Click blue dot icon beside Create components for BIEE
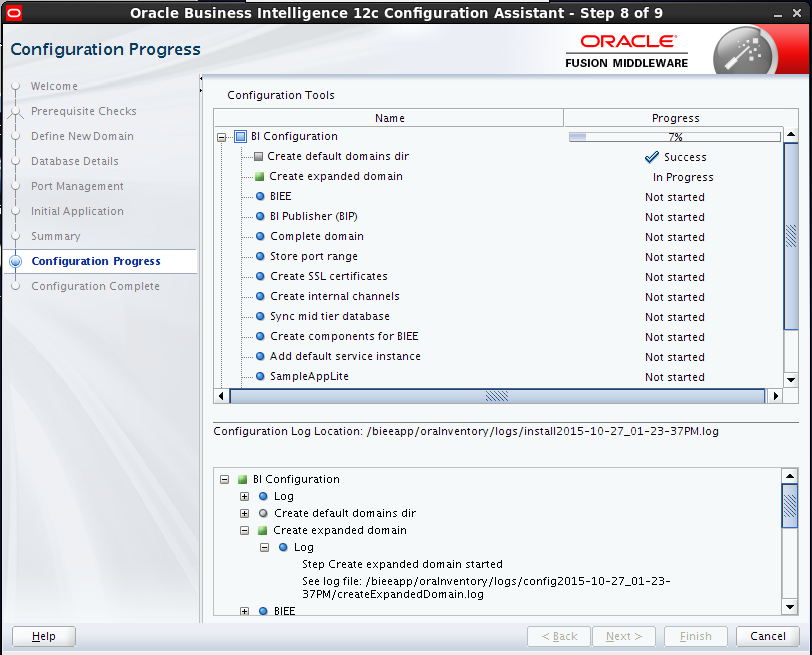The image size is (812, 655). click(x=260, y=337)
